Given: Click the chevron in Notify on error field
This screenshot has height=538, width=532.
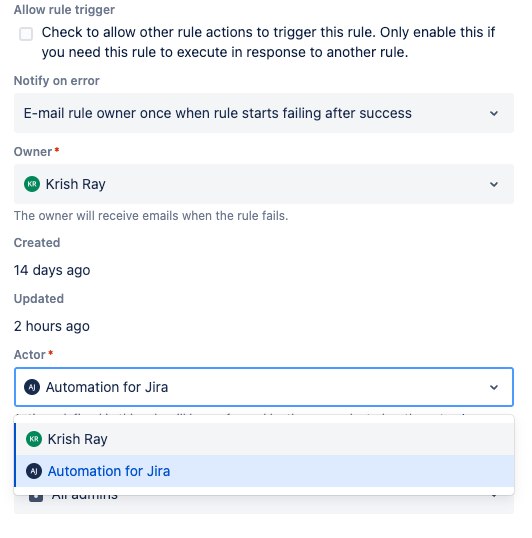Looking at the screenshot, I should pyautogui.click(x=494, y=113).
